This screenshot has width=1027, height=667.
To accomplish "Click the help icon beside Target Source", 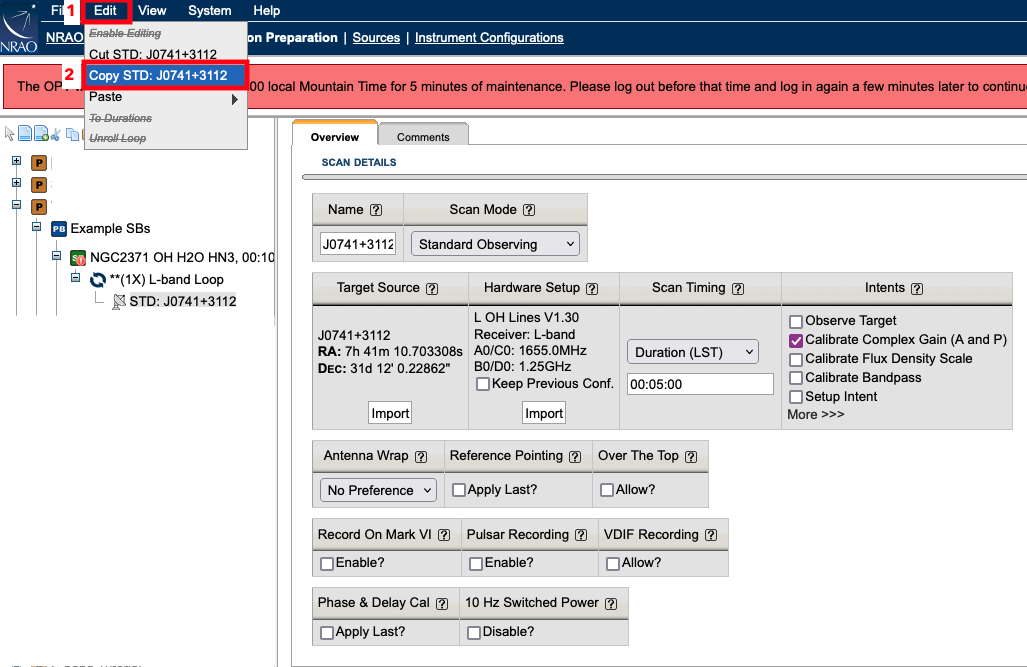I will [x=432, y=288].
